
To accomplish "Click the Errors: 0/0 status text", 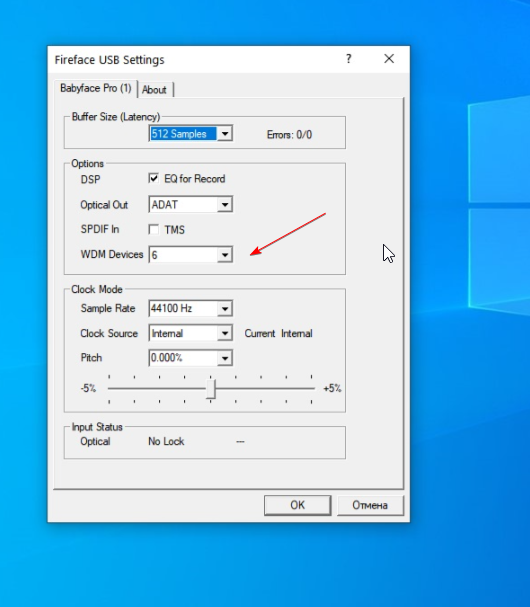I will 289,135.
